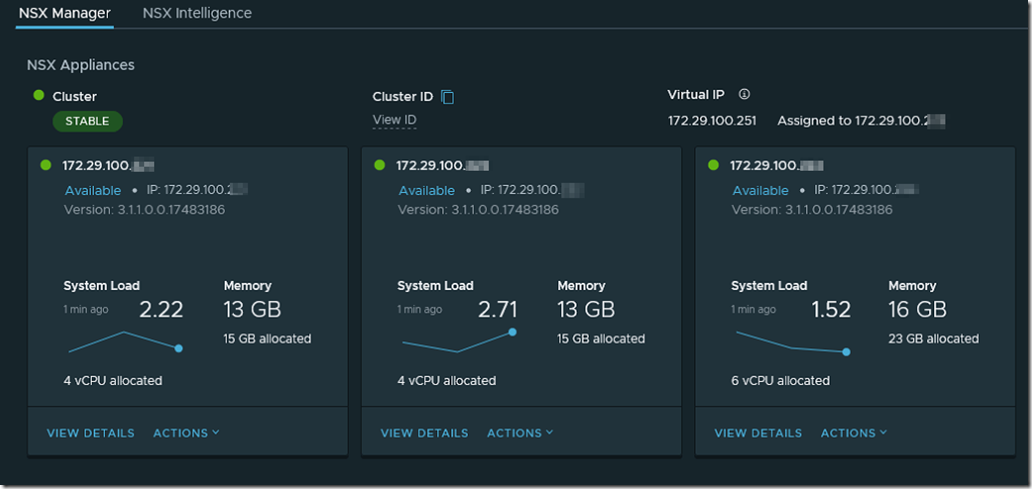Click the Virtual IP 172.29.100.251 value
The height and width of the screenshot is (489, 1032).
712,121
